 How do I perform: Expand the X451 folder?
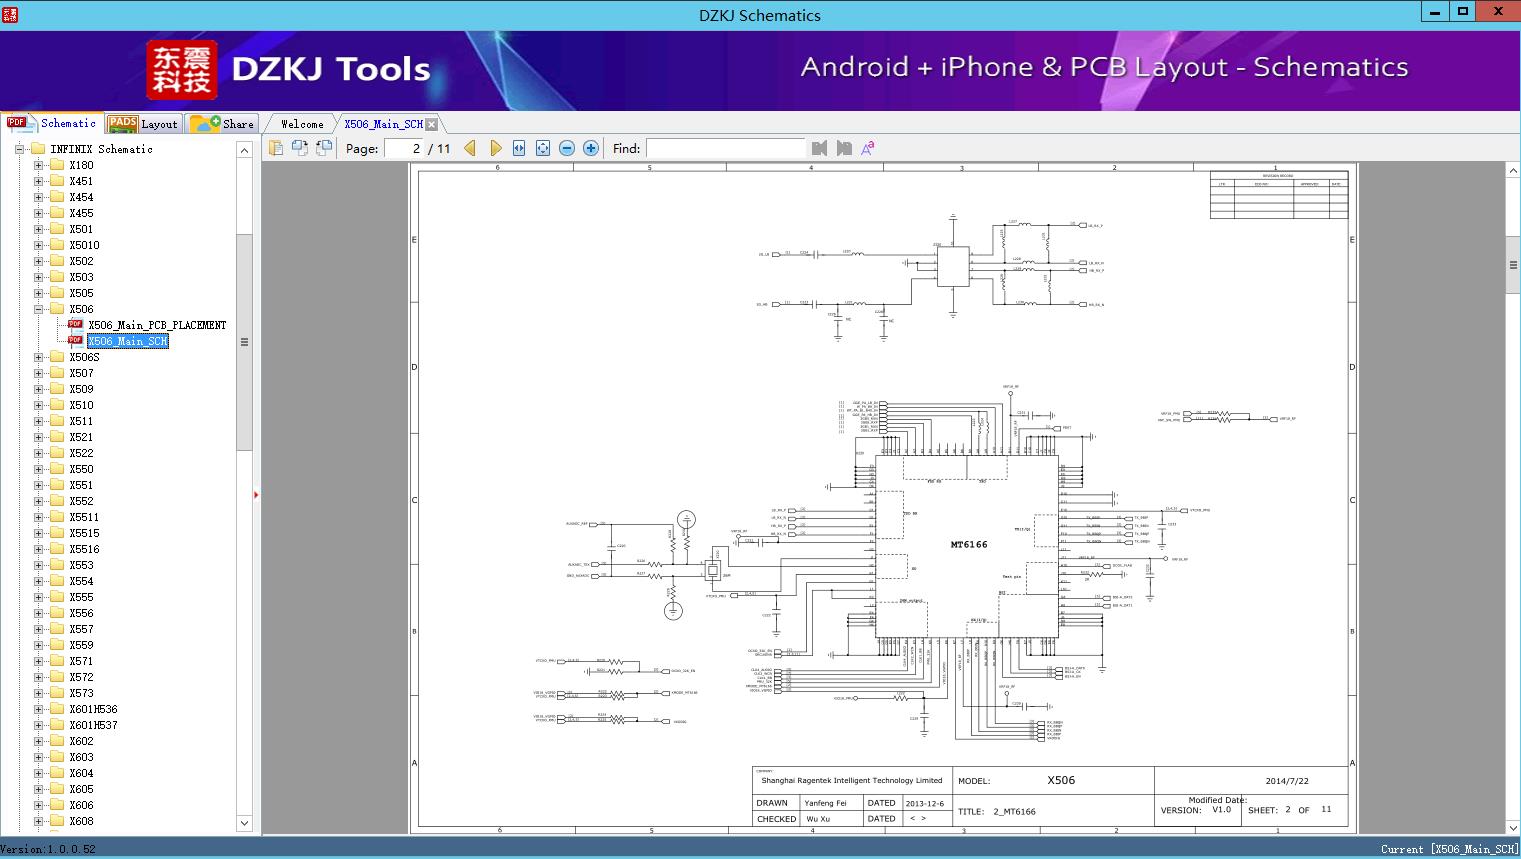38,181
